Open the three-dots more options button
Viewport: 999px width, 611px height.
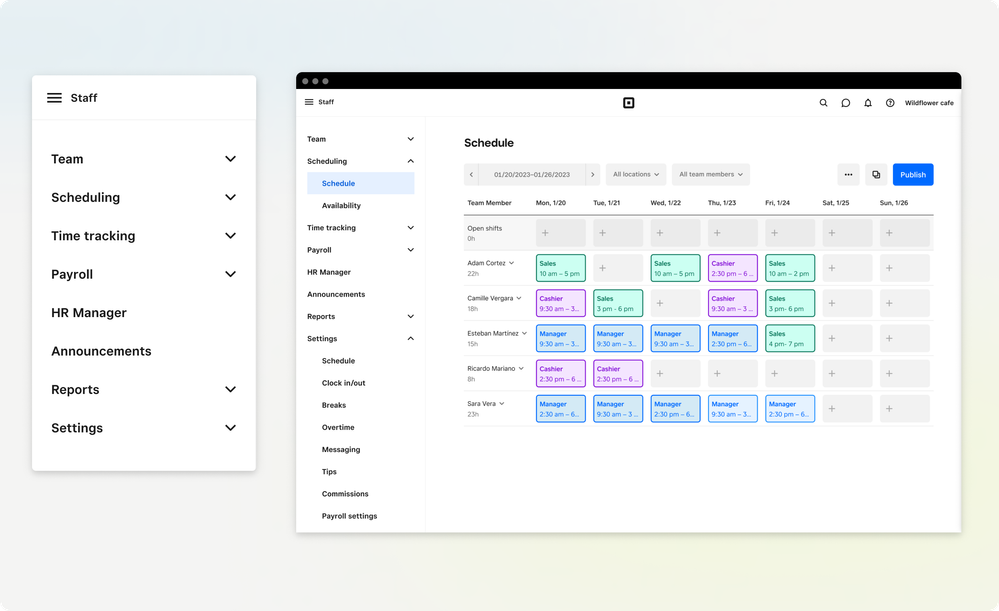click(x=848, y=174)
